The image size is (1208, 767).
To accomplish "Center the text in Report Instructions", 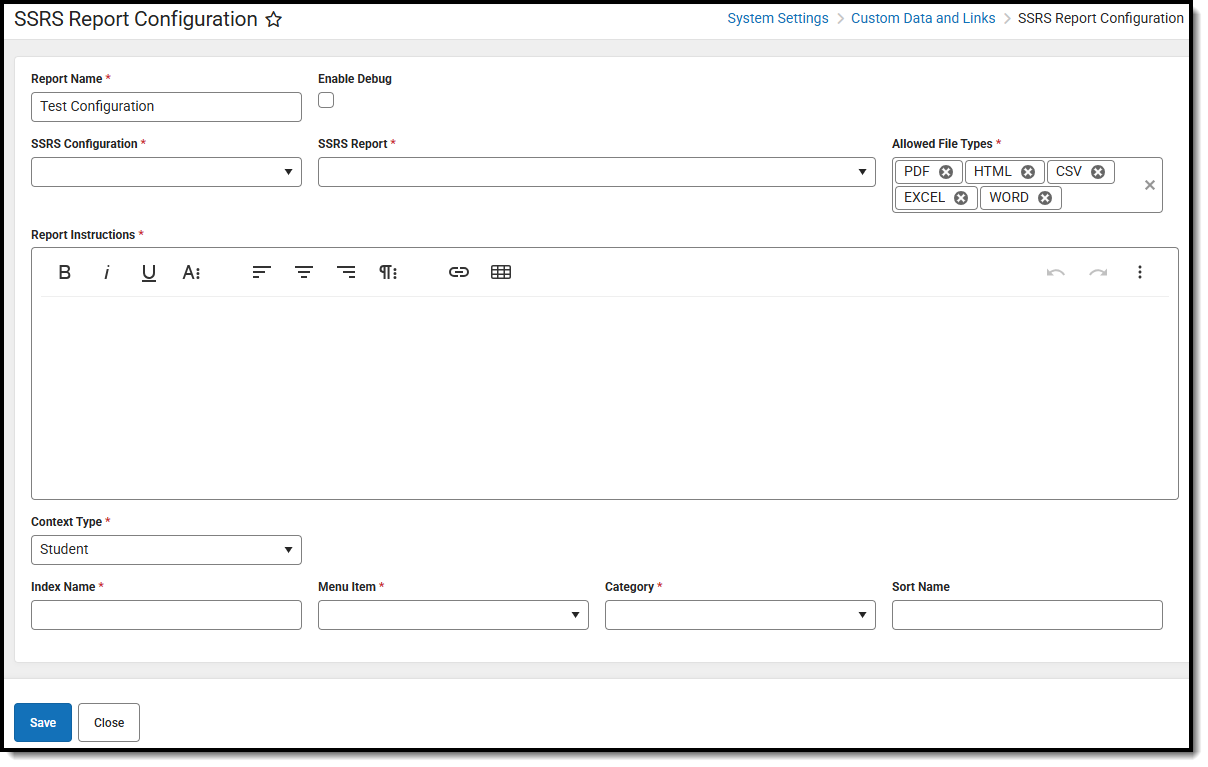I will tap(303, 272).
